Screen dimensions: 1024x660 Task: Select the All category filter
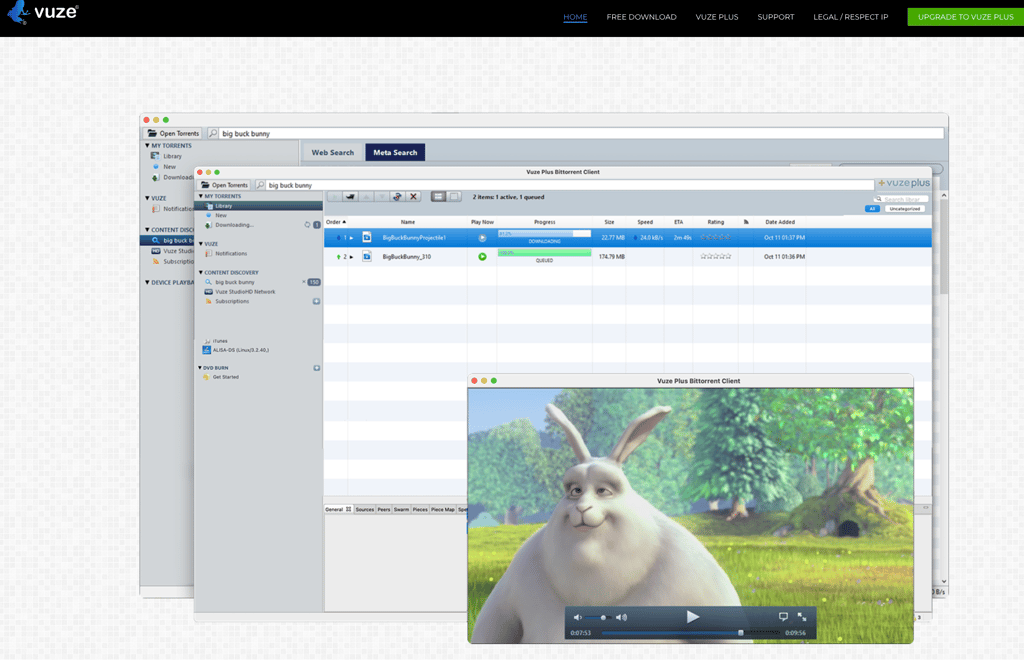872,209
